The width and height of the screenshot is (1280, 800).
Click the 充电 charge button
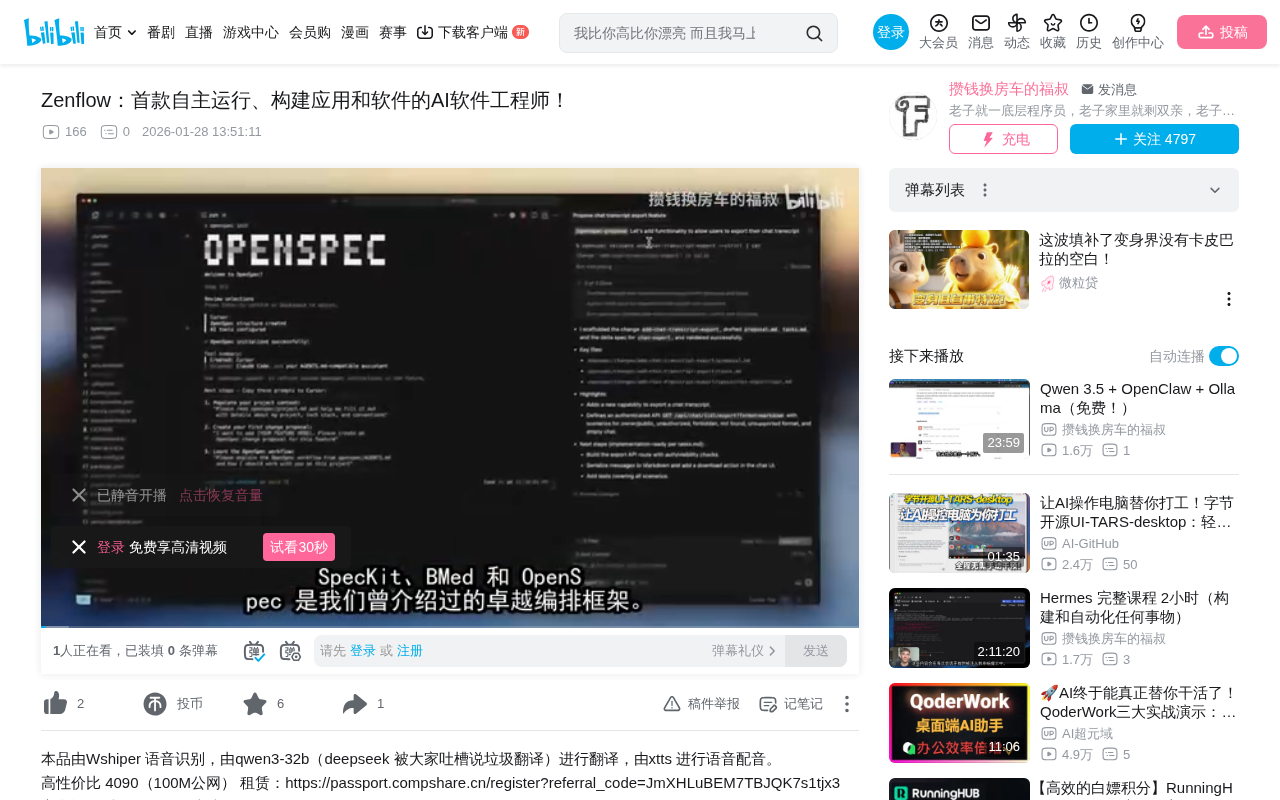pyautogui.click(x=1003, y=139)
